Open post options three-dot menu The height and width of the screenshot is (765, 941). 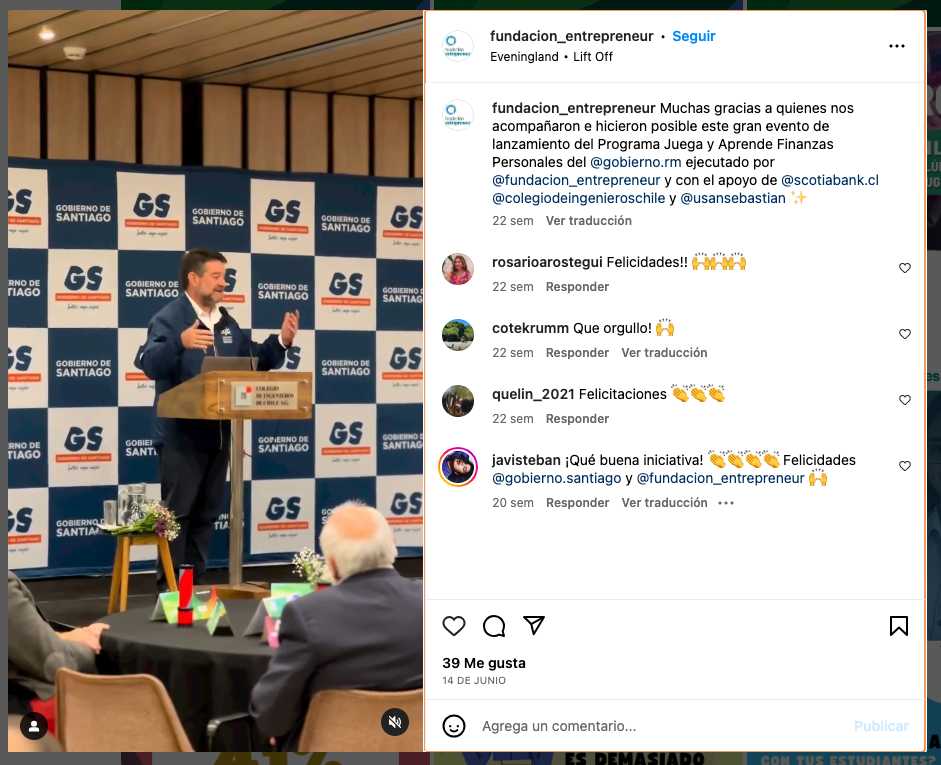pos(897,46)
